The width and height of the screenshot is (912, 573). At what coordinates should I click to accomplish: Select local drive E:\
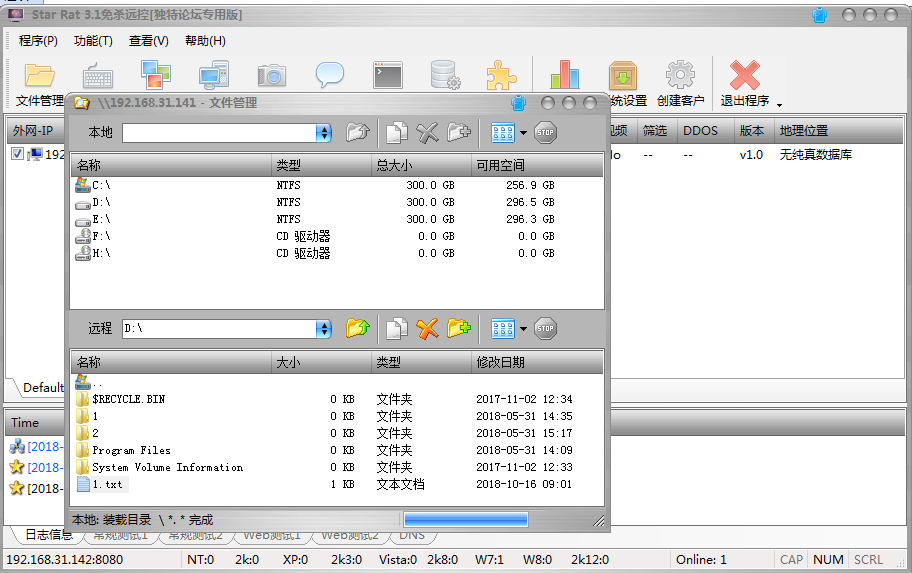92,219
